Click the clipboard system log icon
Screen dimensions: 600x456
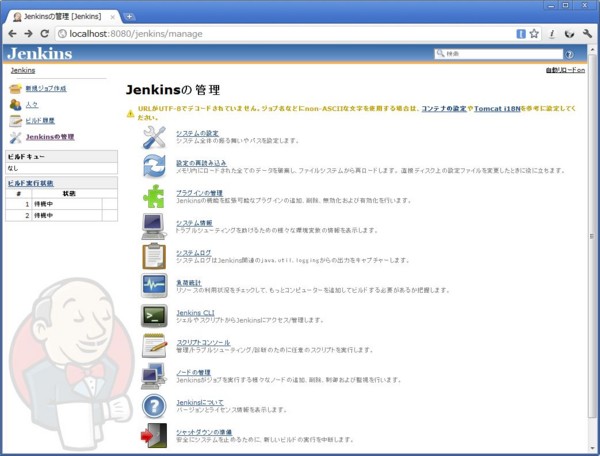pos(154,256)
